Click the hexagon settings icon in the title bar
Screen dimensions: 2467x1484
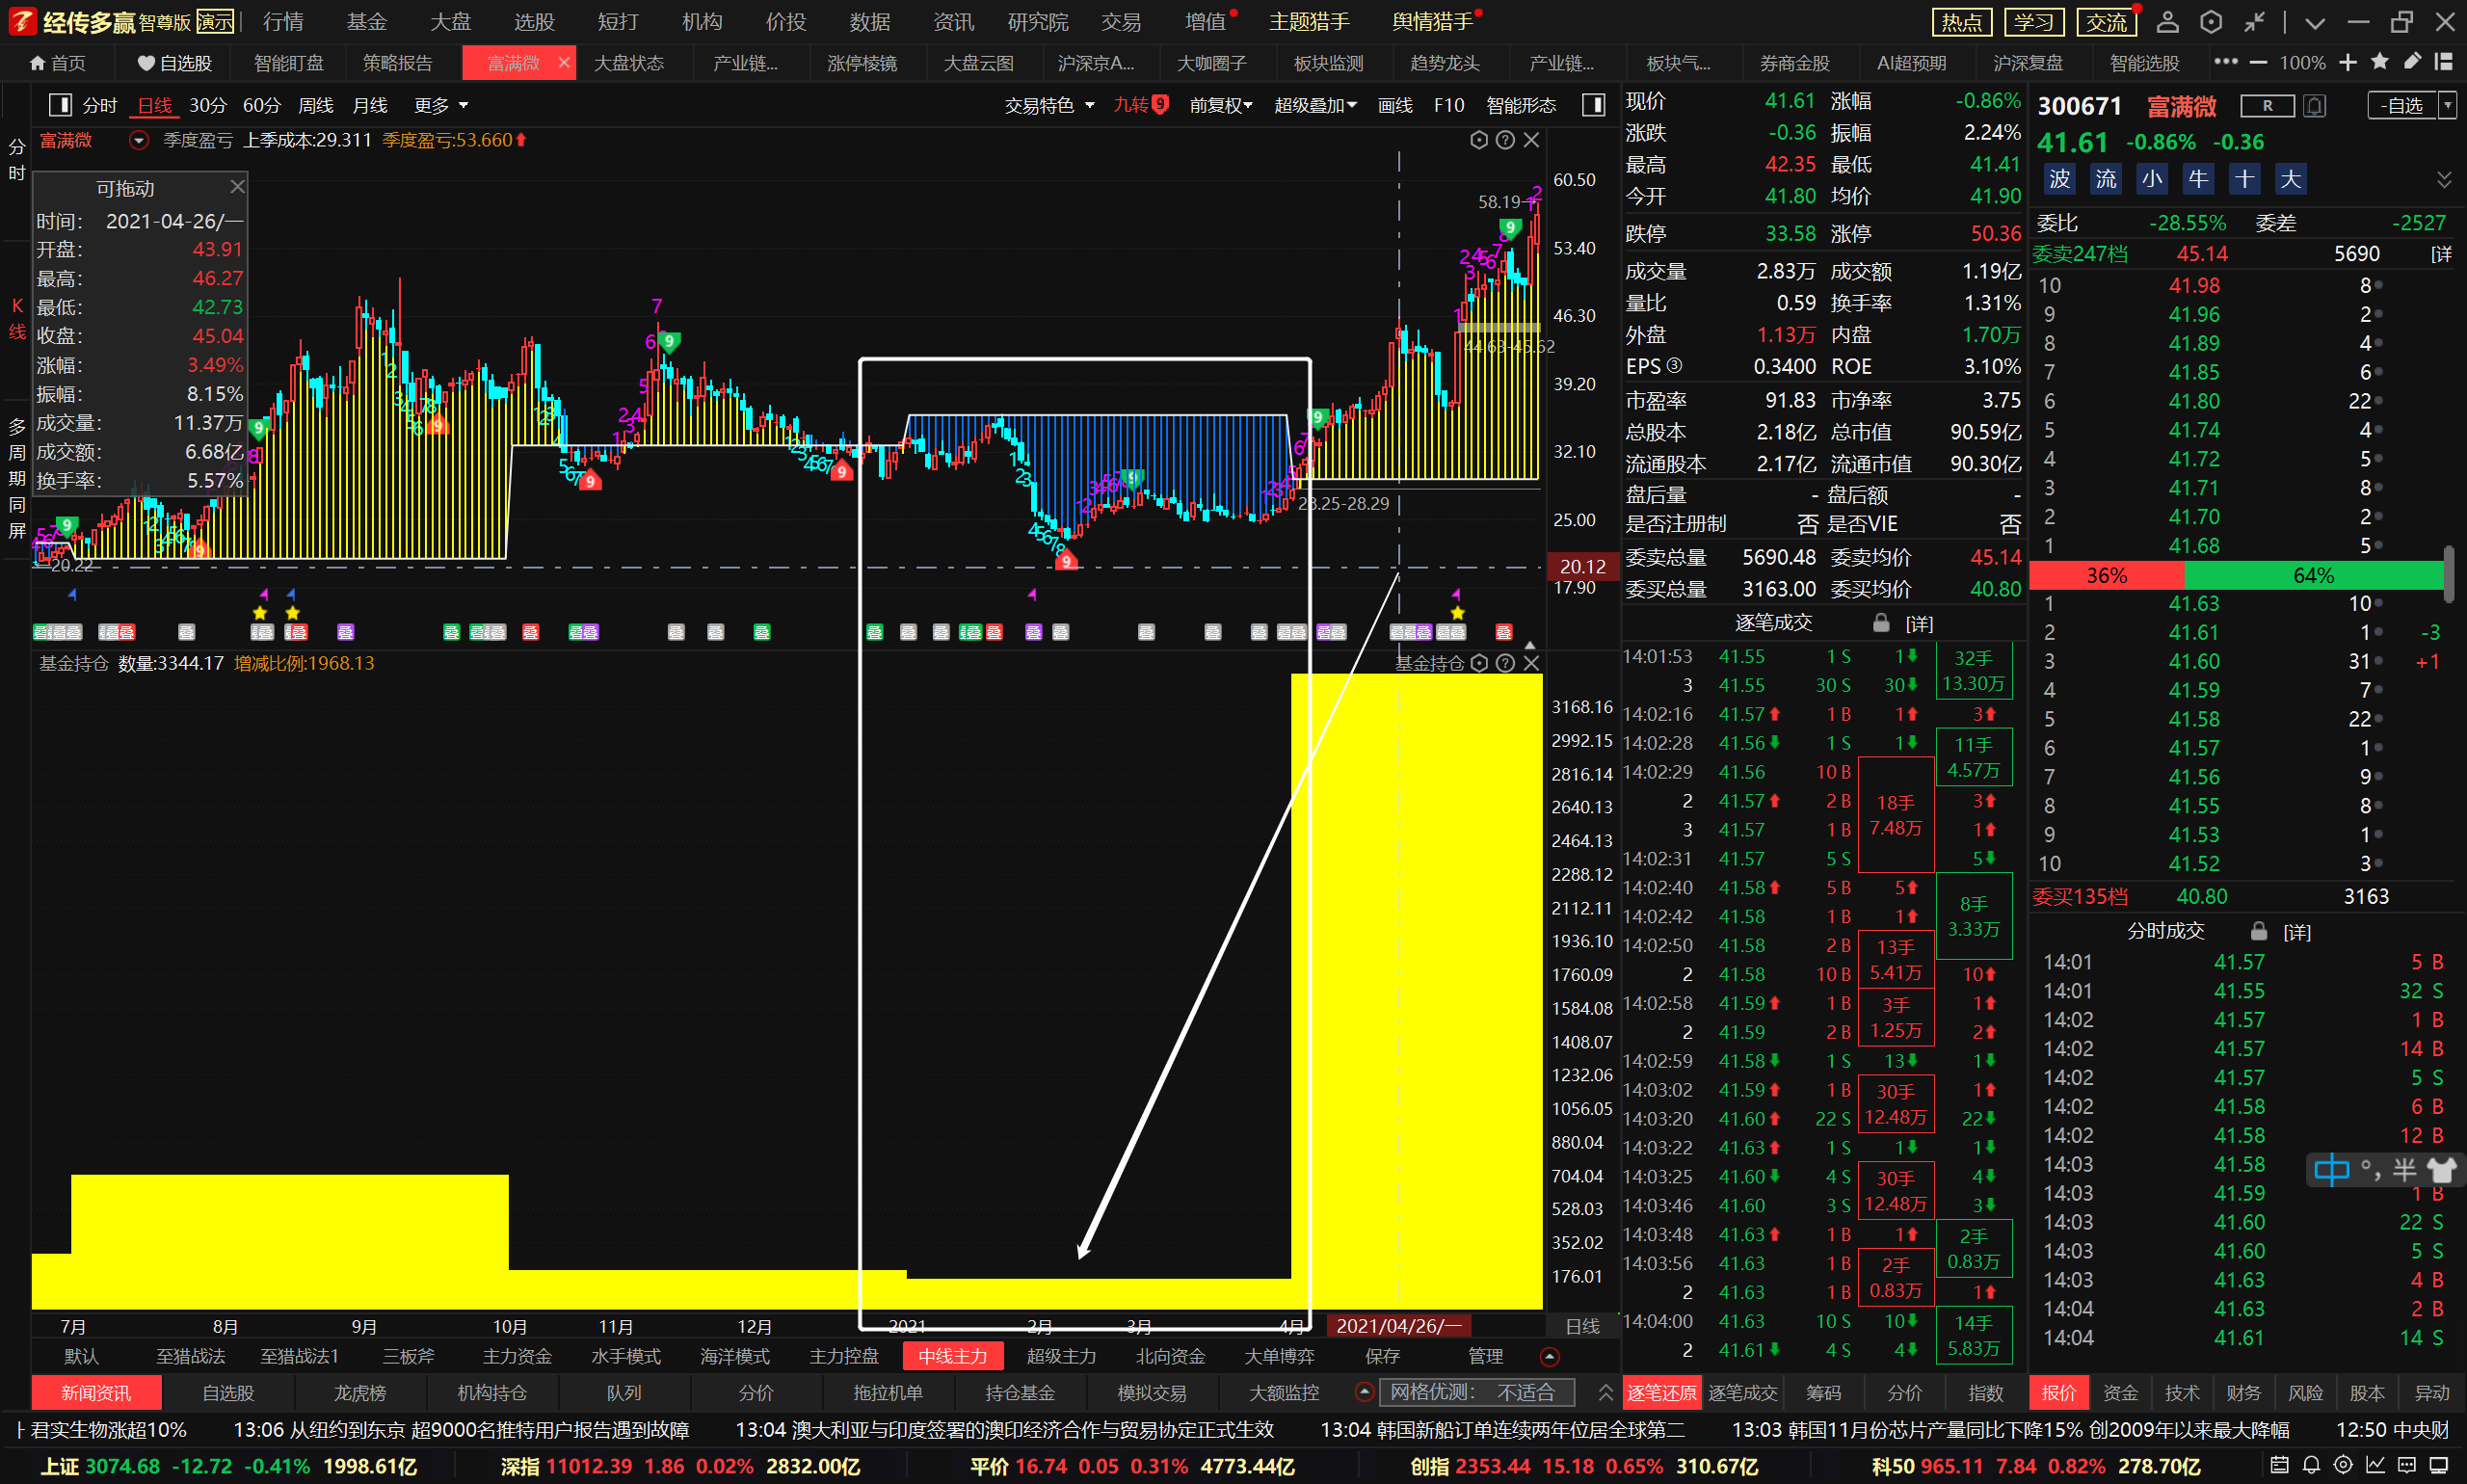coord(2211,22)
